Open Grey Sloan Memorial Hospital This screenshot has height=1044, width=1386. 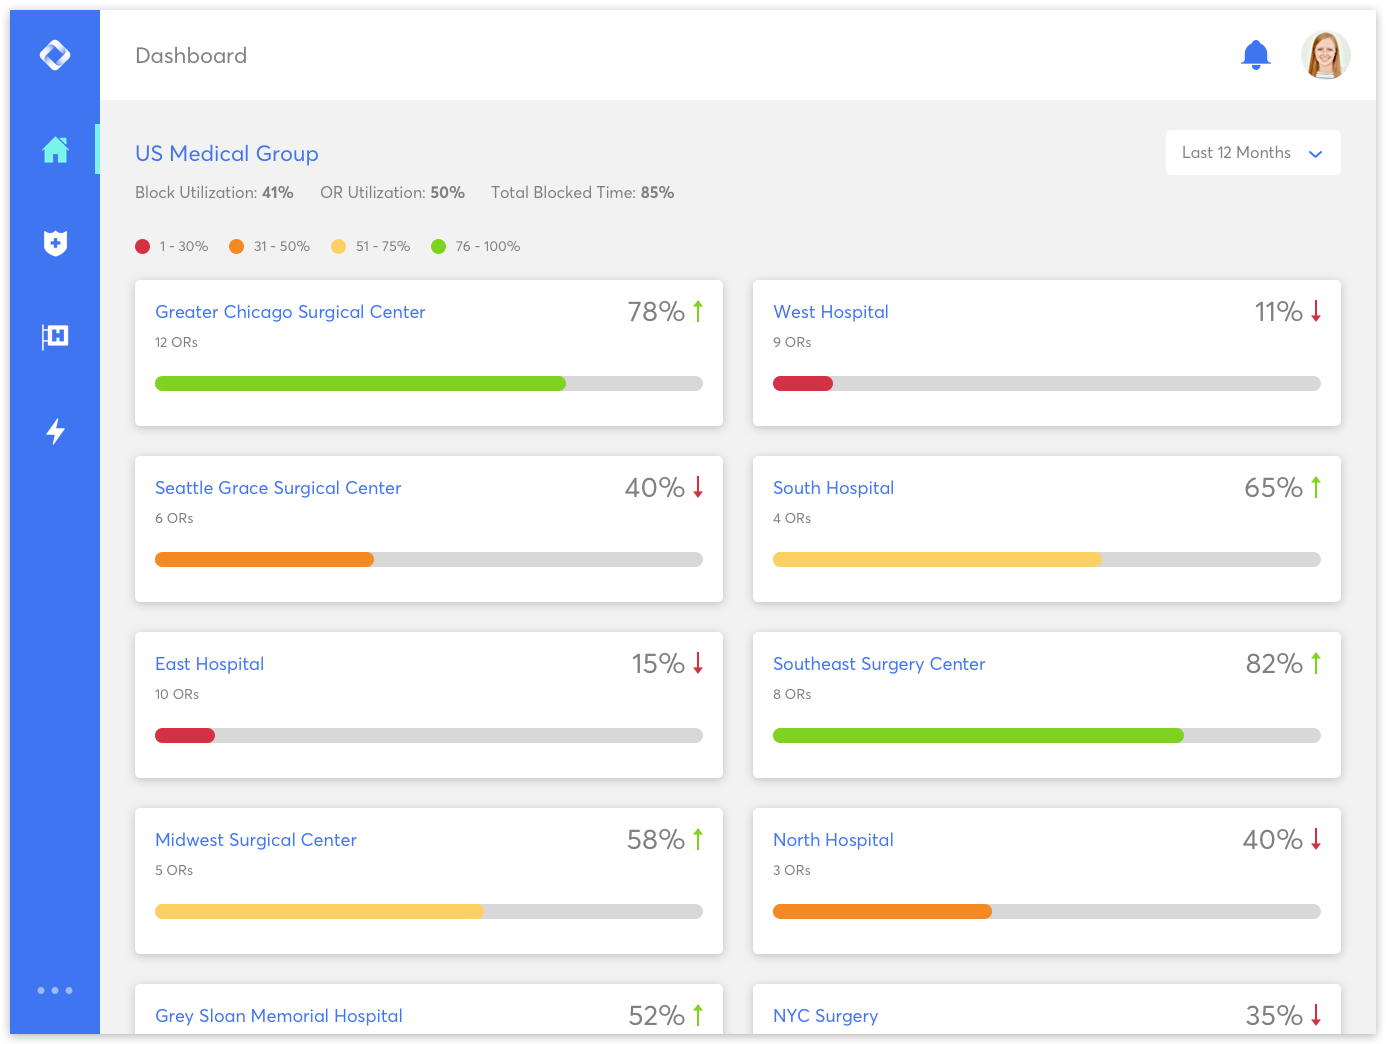[x=279, y=1016]
